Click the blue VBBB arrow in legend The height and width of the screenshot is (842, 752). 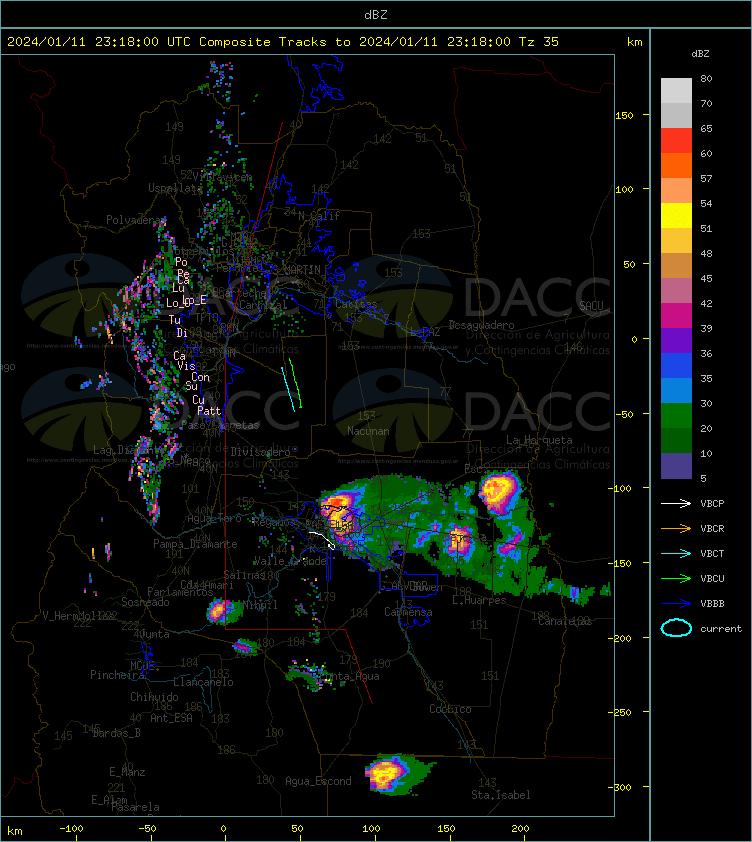tap(676, 604)
